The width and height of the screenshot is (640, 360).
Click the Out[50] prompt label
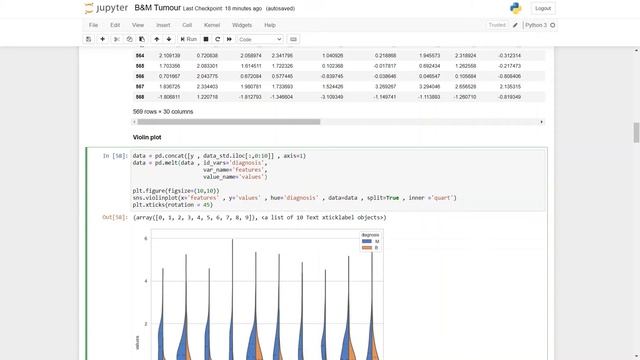(x=115, y=218)
